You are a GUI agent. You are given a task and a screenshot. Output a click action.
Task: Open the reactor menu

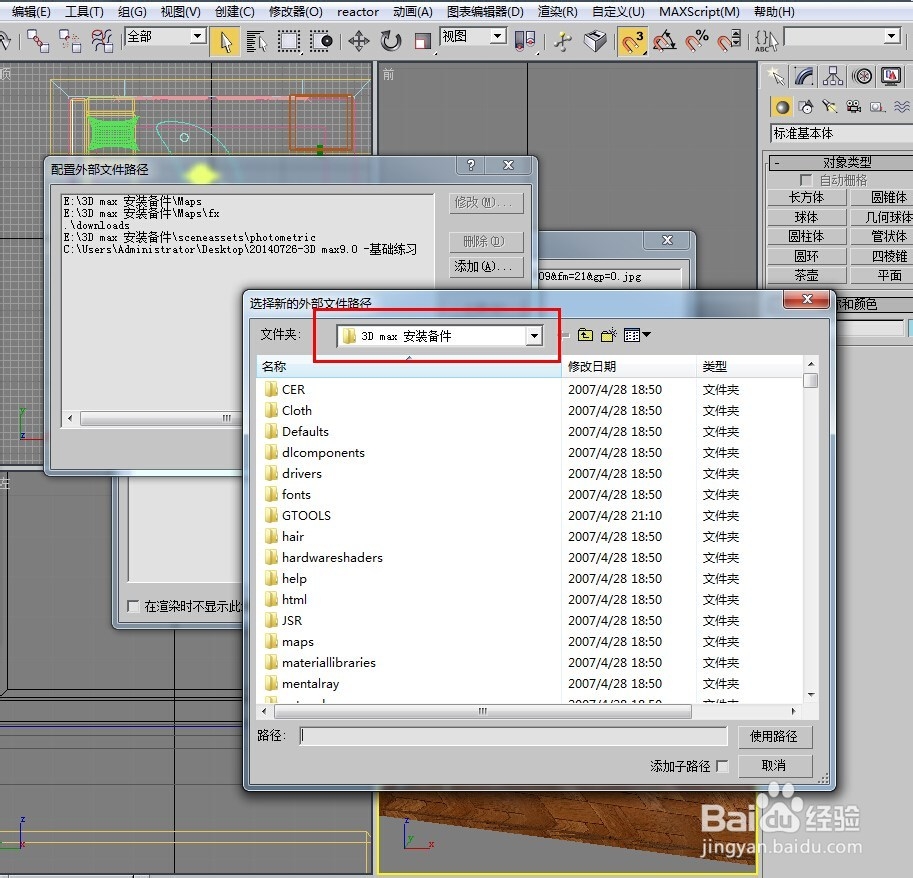click(x=358, y=12)
